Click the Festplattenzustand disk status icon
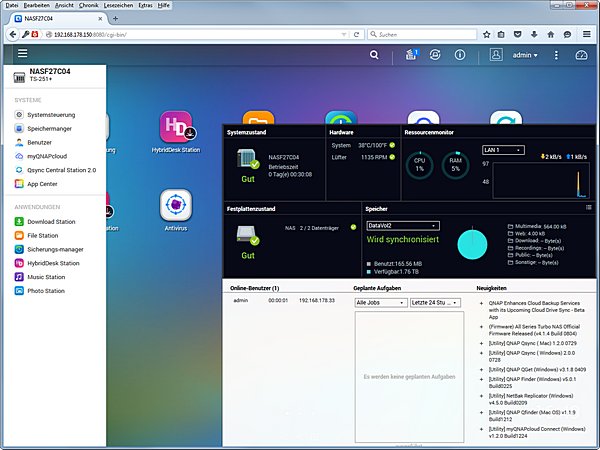 coord(248,235)
